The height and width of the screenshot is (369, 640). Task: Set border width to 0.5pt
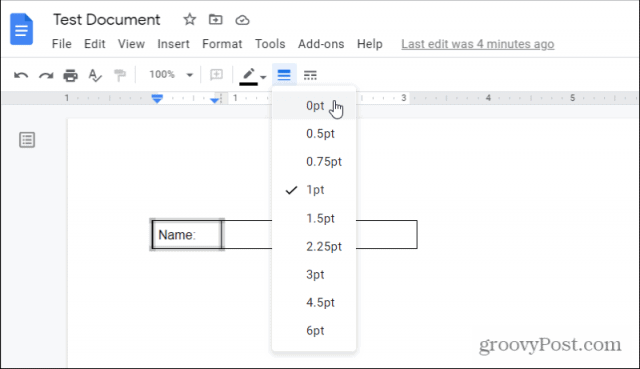(x=314, y=134)
